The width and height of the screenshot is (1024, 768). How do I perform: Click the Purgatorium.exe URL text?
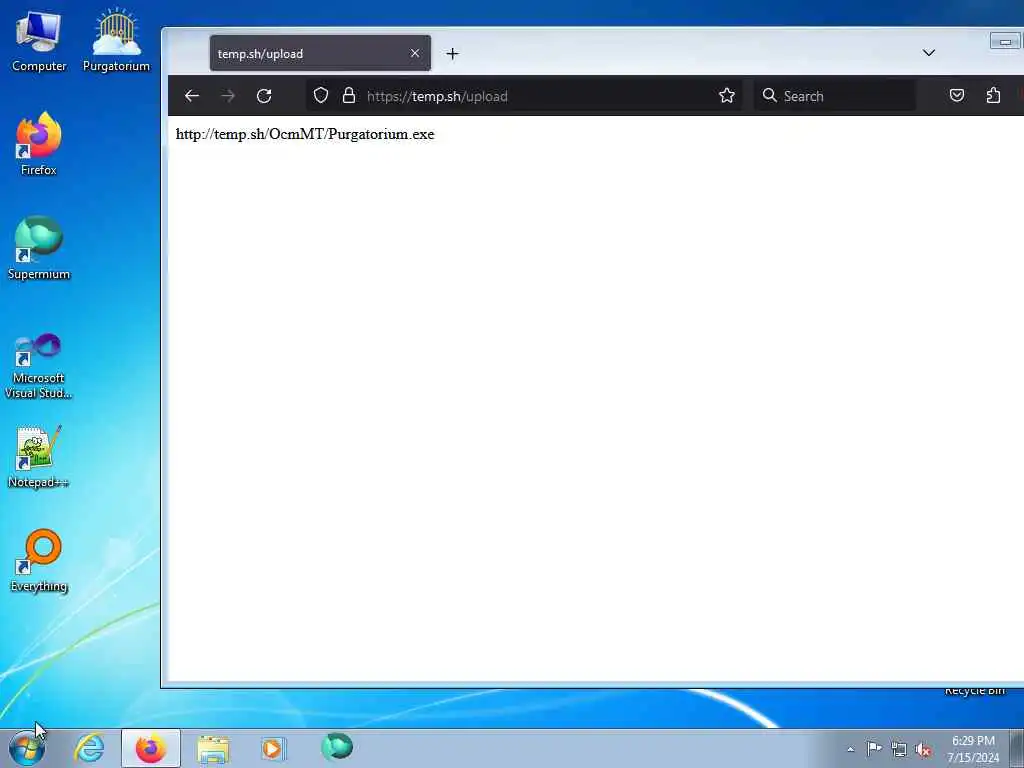coord(305,134)
